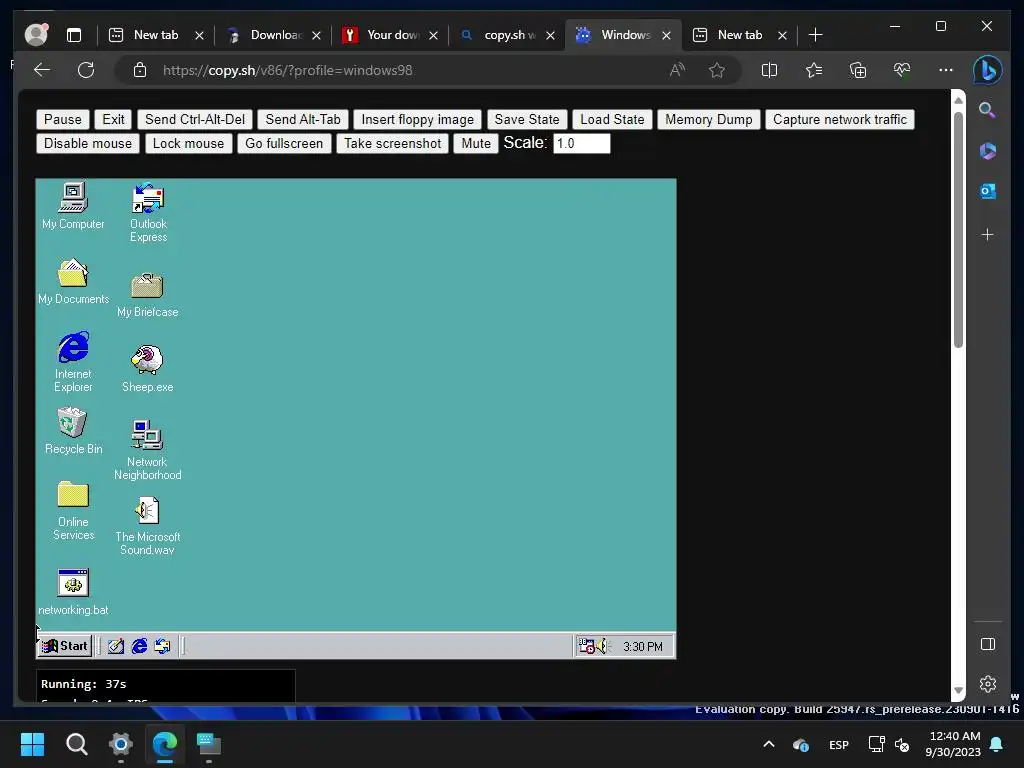The height and width of the screenshot is (768, 1024).
Task: Click the sidebar search icon
Action: pyautogui.click(x=987, y=110)
